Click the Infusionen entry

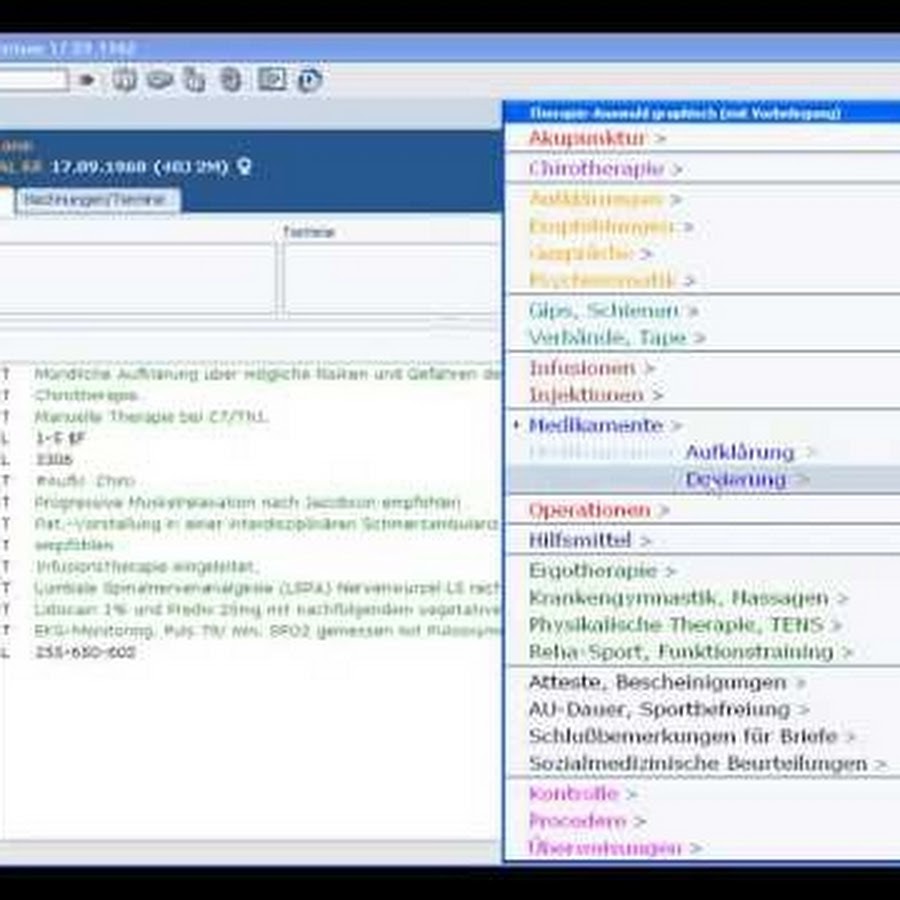[582, 368]
